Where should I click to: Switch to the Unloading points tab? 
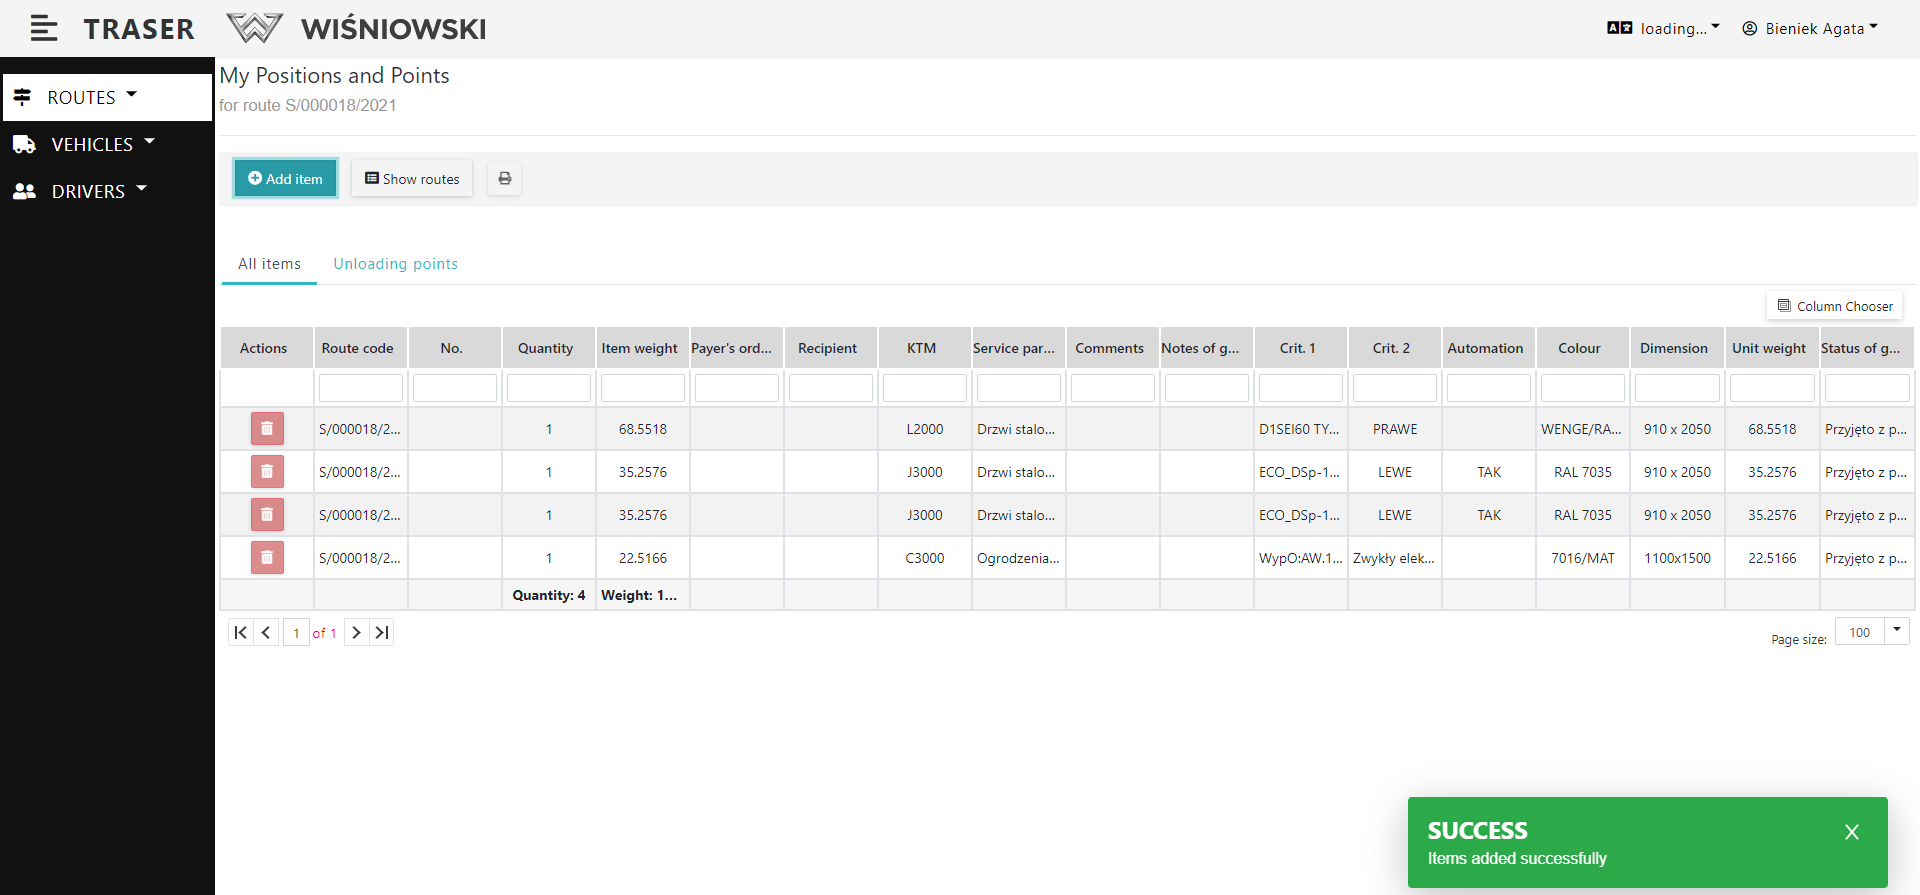(x=395, y=264)
